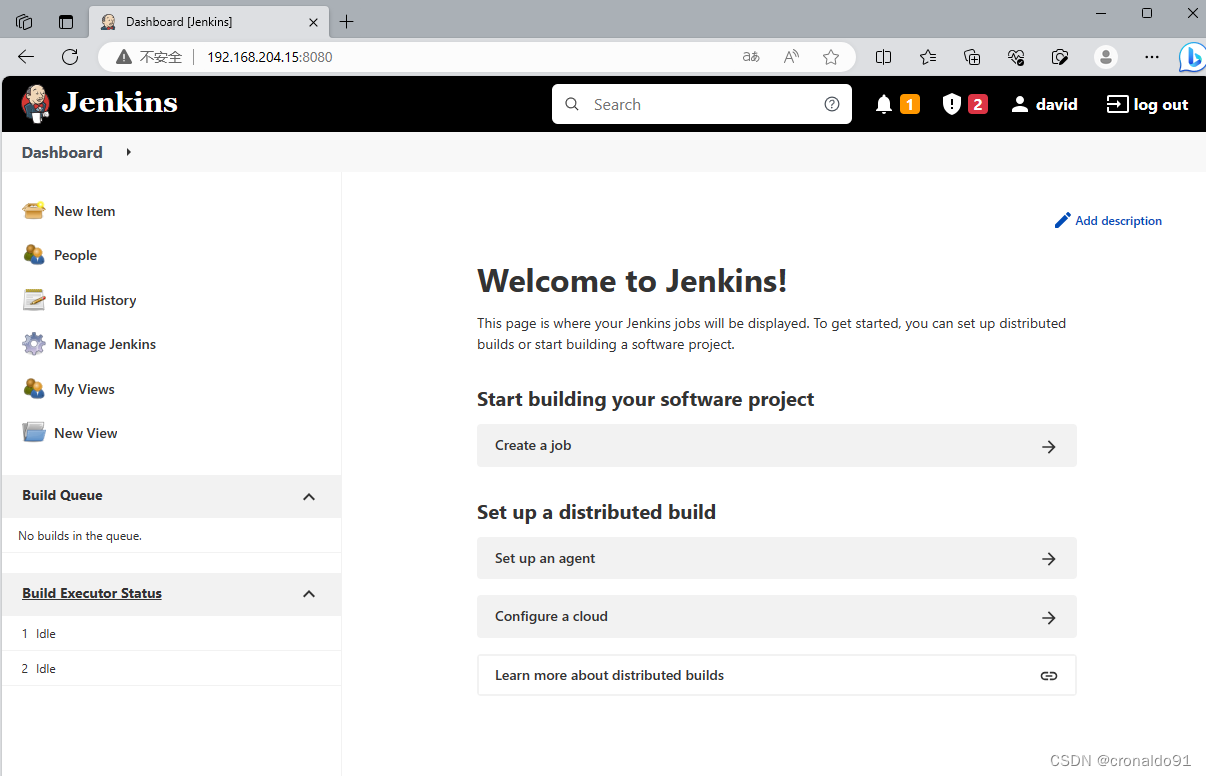Open browser collections icon
This screenshot has height=776, width=1206.
pos(972,57)
